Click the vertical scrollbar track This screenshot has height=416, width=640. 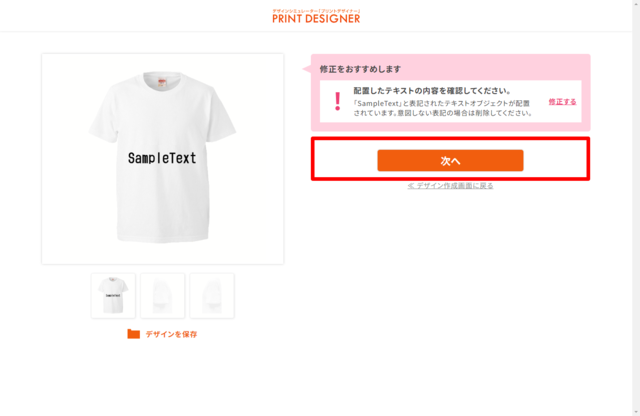point(636,204)
